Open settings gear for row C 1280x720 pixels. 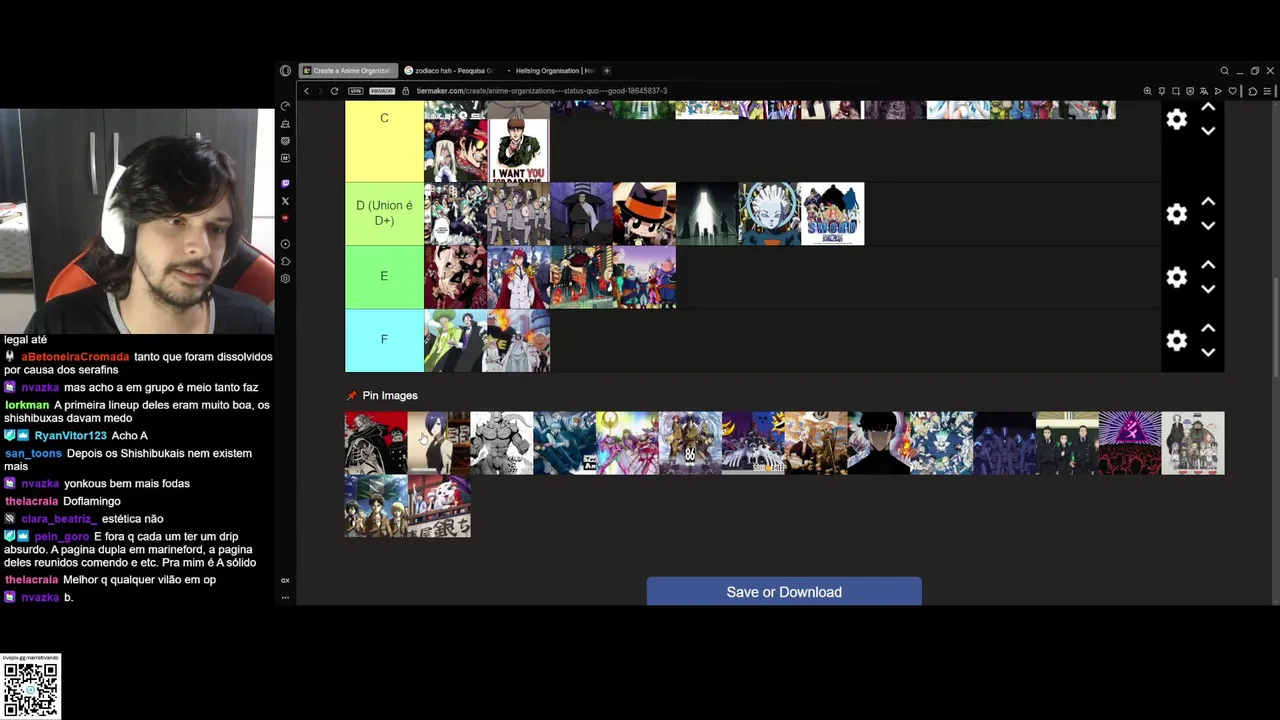[1177, 119]
